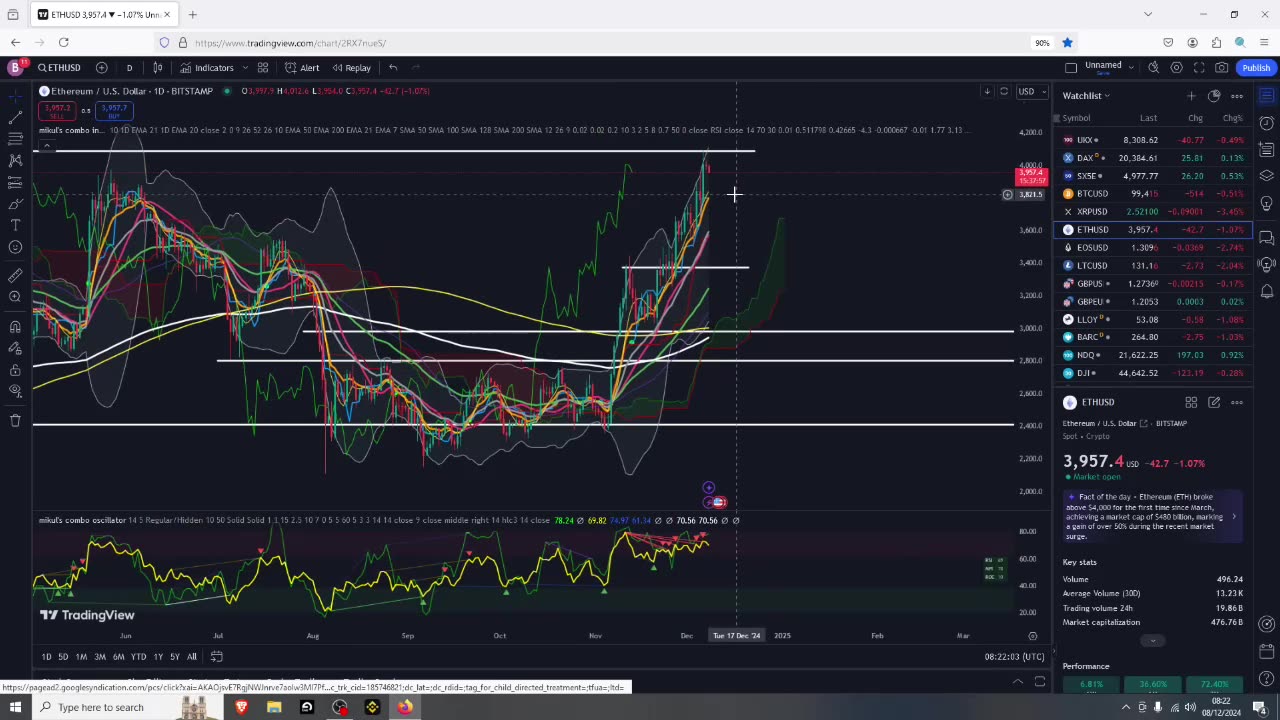Select XRPUSD in the watchlist

1153,212
